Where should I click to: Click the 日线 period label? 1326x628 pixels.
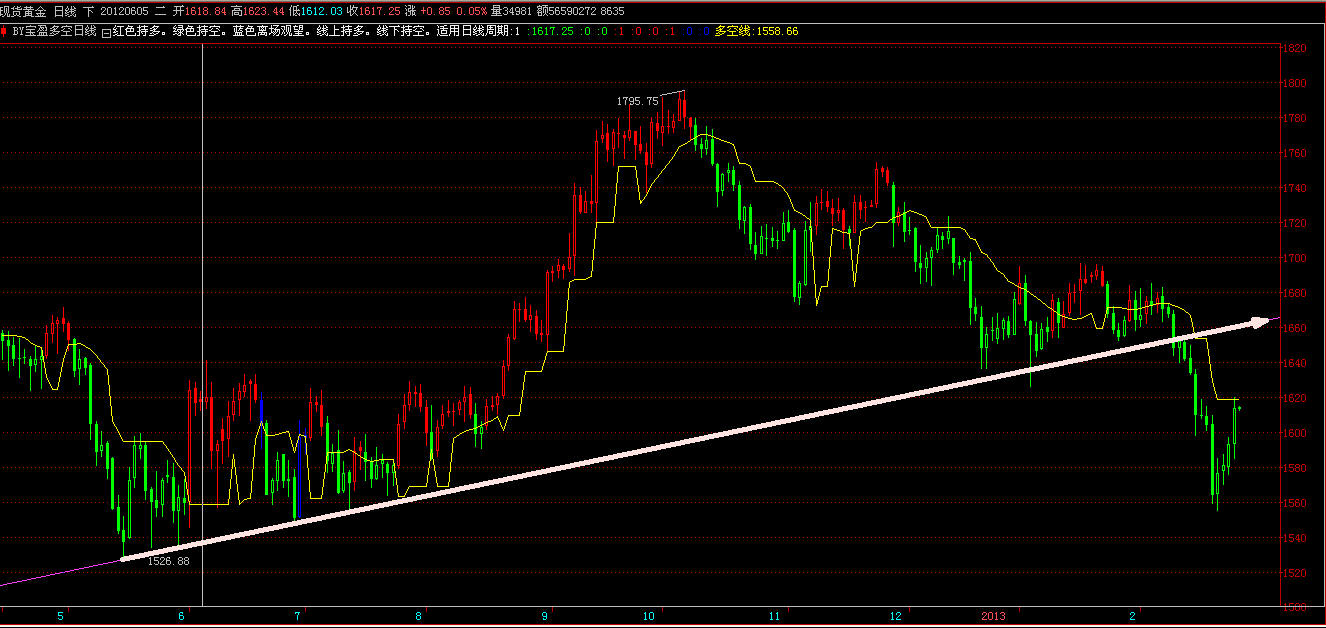(x=64, y=11)
